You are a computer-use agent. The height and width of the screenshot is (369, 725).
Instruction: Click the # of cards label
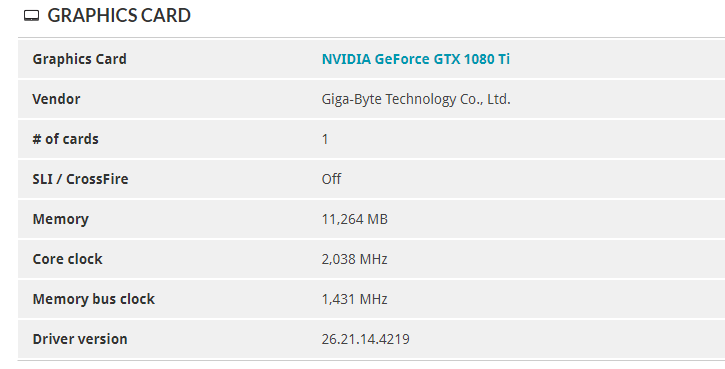click(x=65, y=139)
